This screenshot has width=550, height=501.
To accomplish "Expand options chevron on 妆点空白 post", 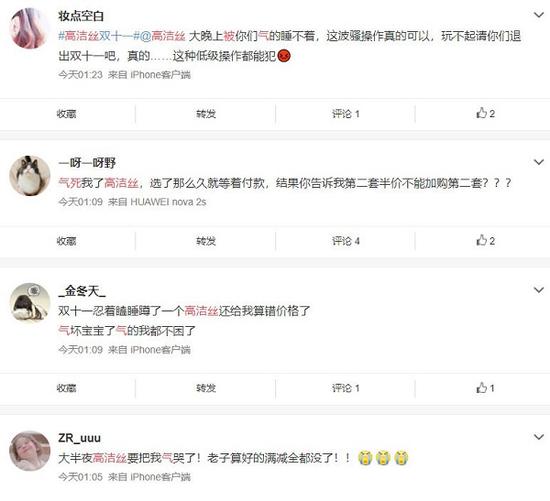I will pos(538,15).
